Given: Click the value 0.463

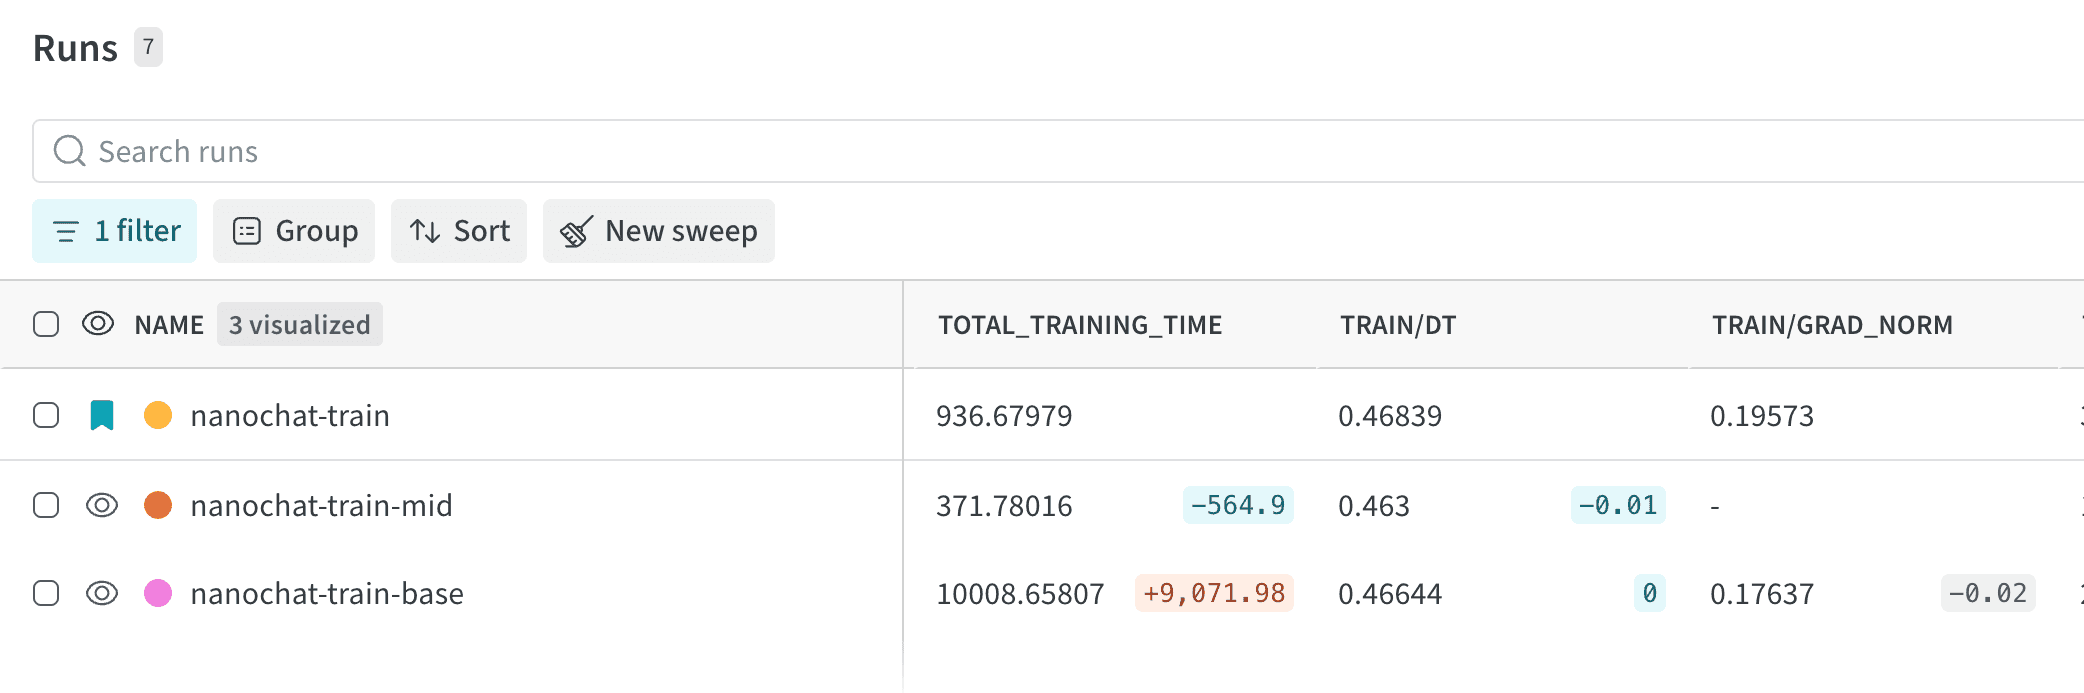Looking at the screenshot, I should tap(1374, 505).
